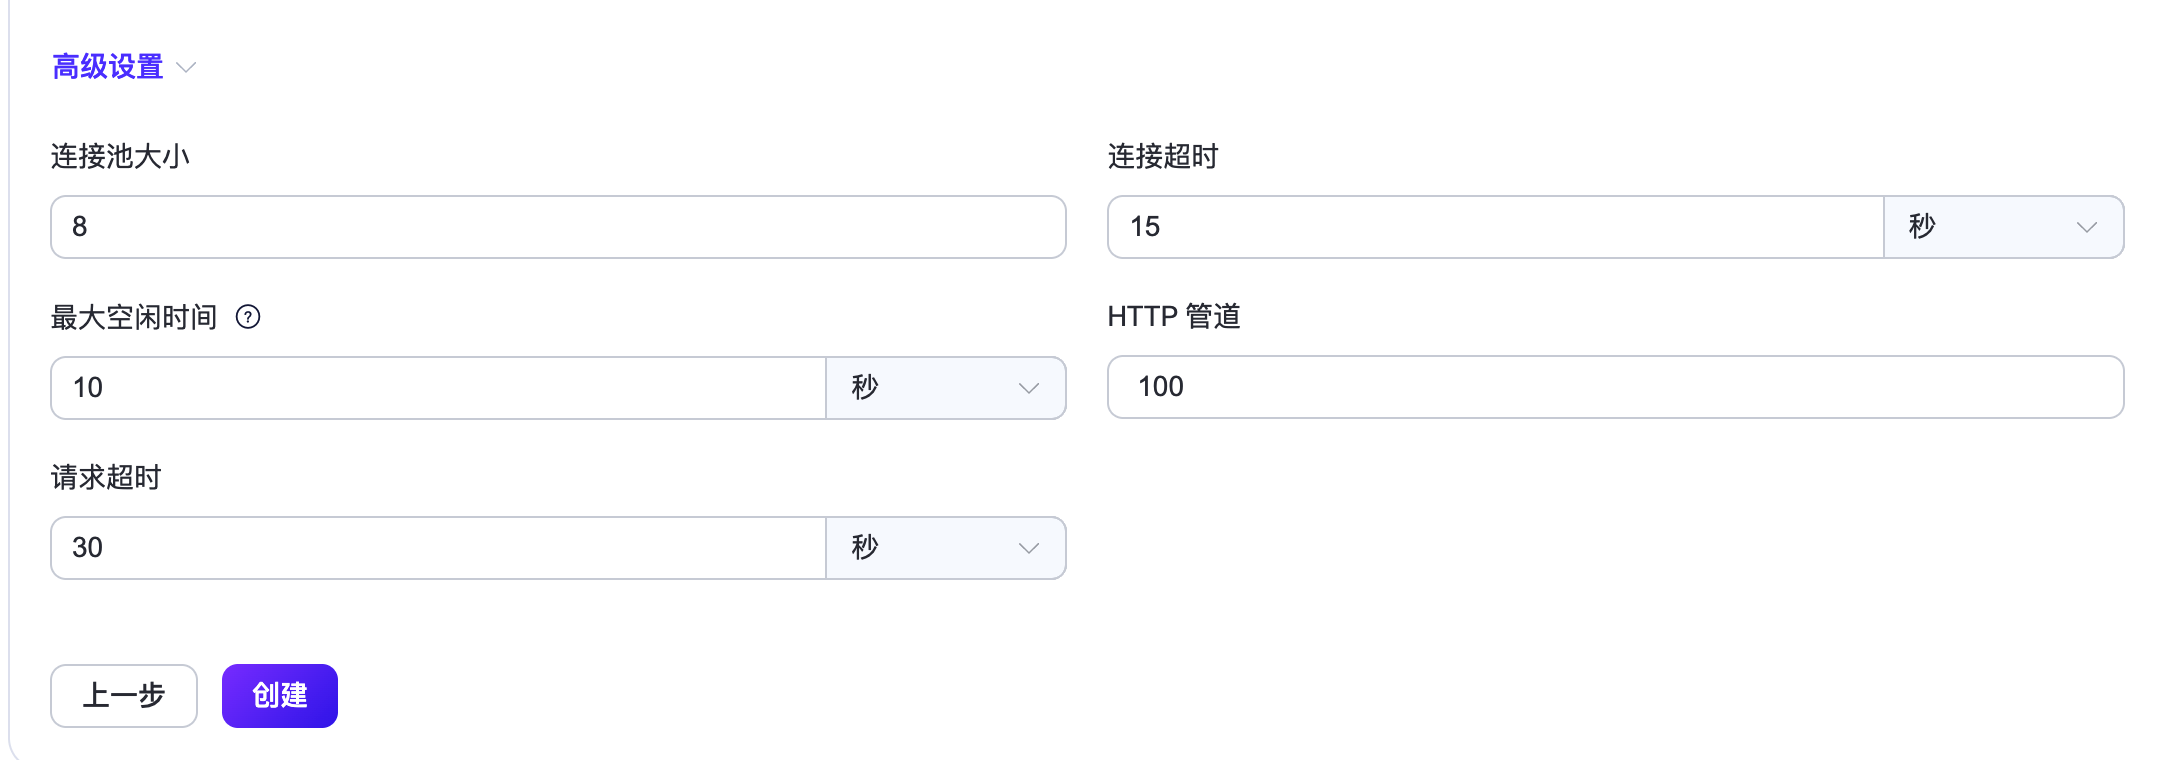
Task: Click the 连接池大小 label
Action: [x=120, y=156]
